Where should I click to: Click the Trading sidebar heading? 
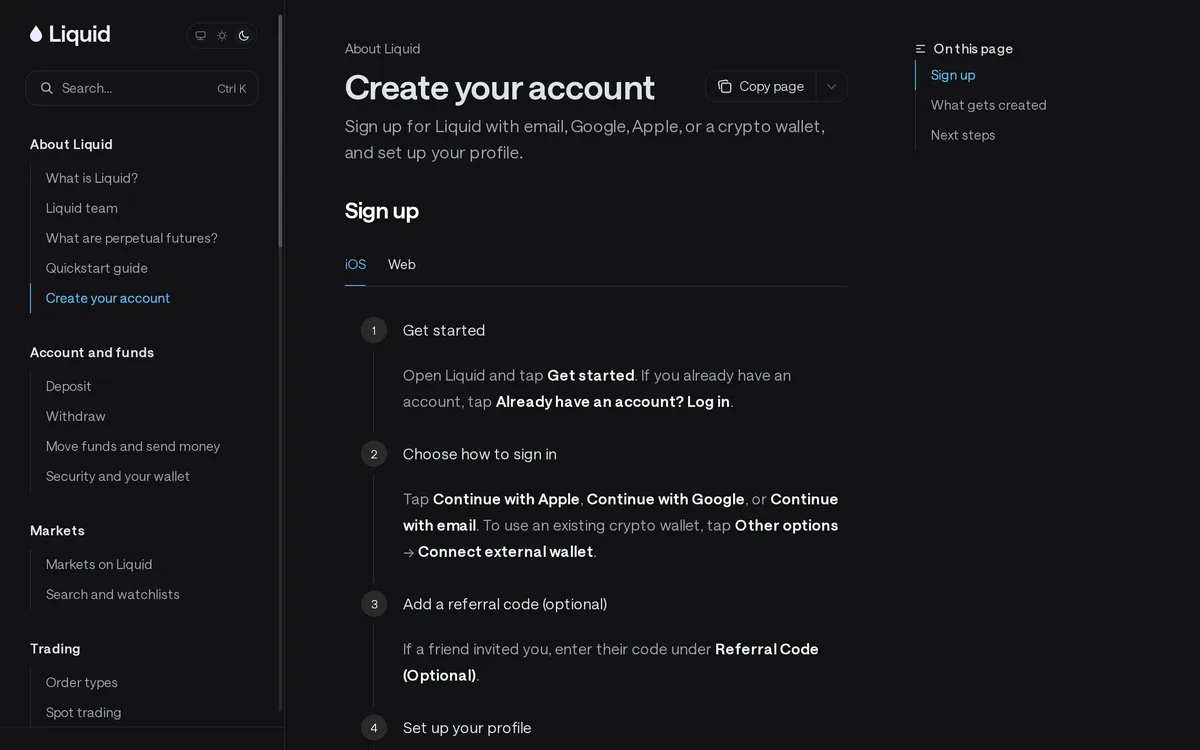[55, 648]
